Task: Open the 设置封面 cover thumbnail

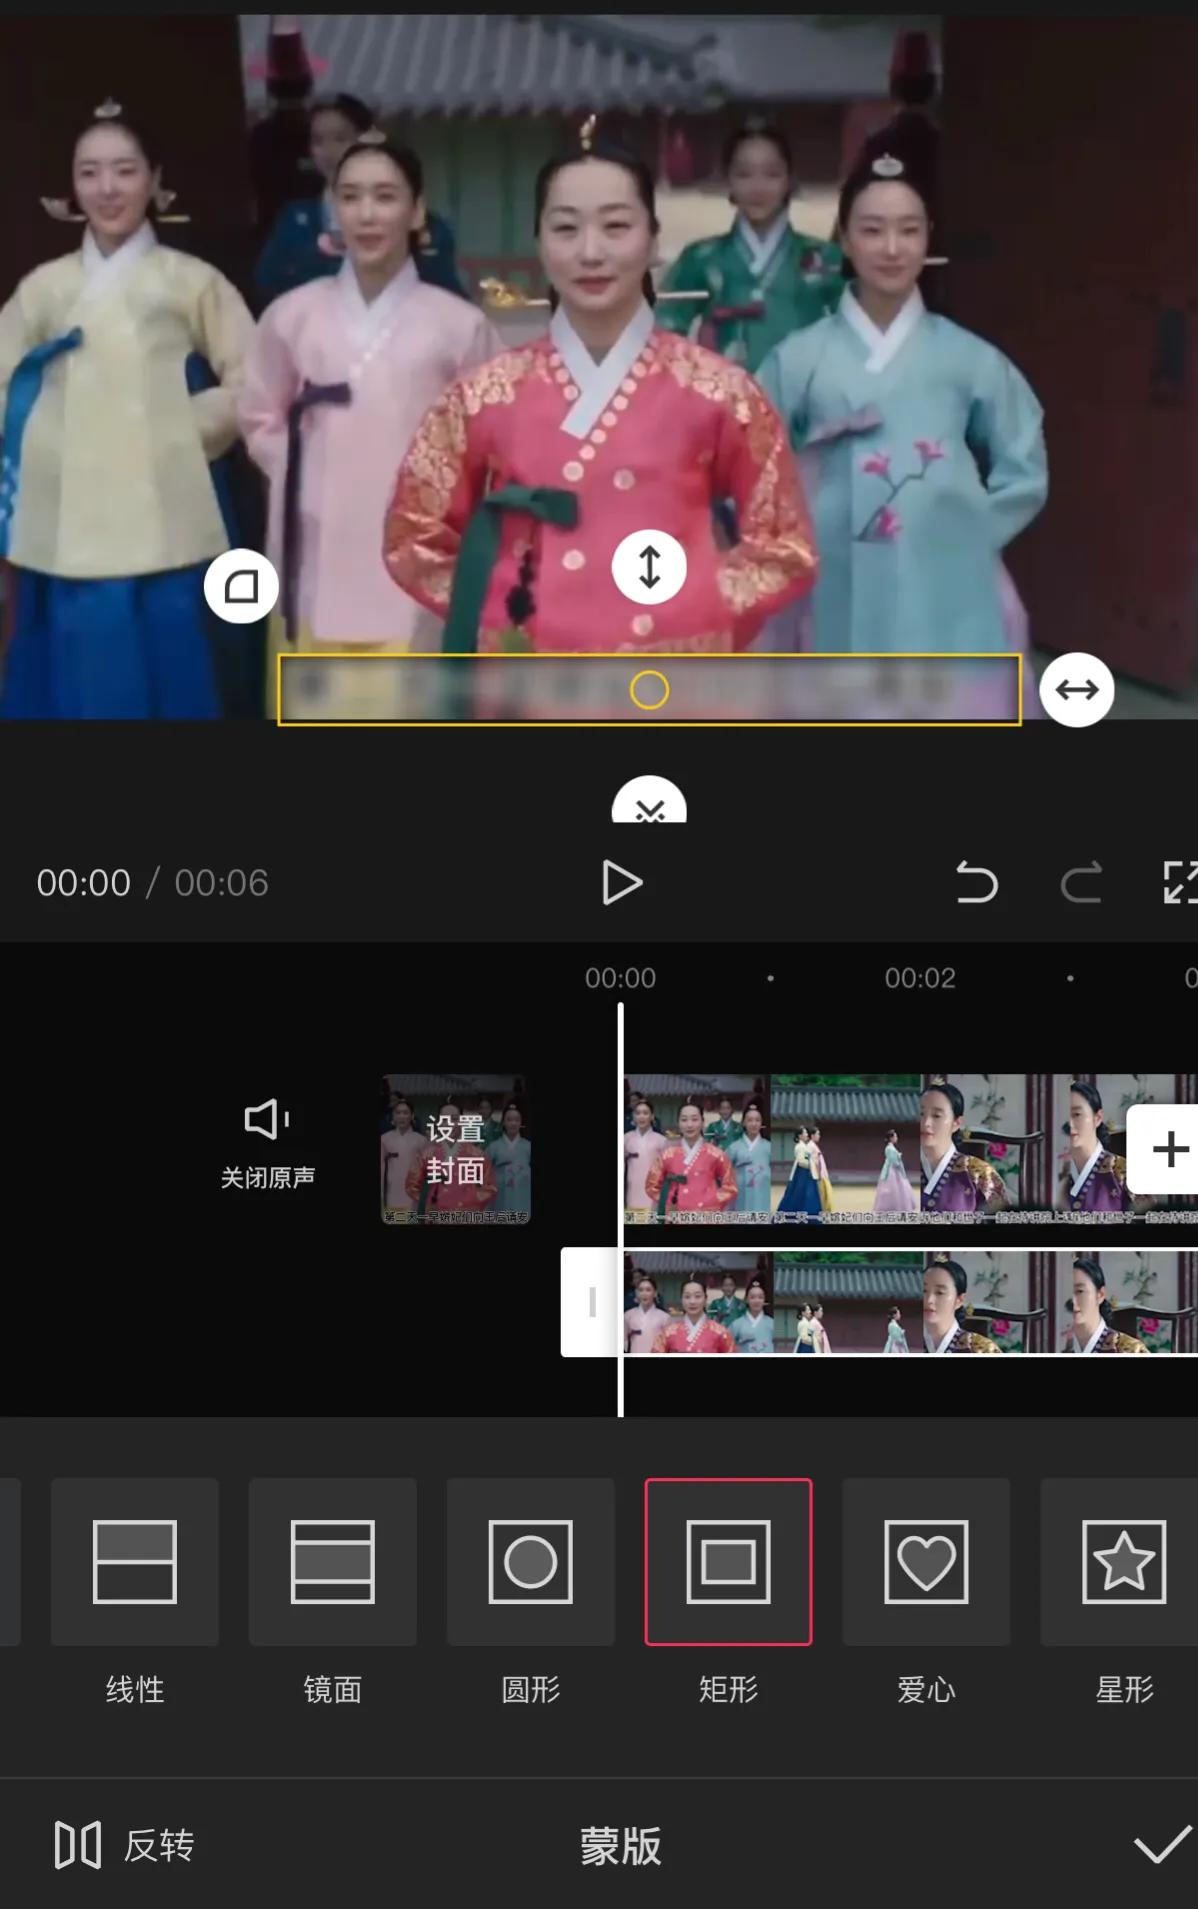Action: 456,1149
